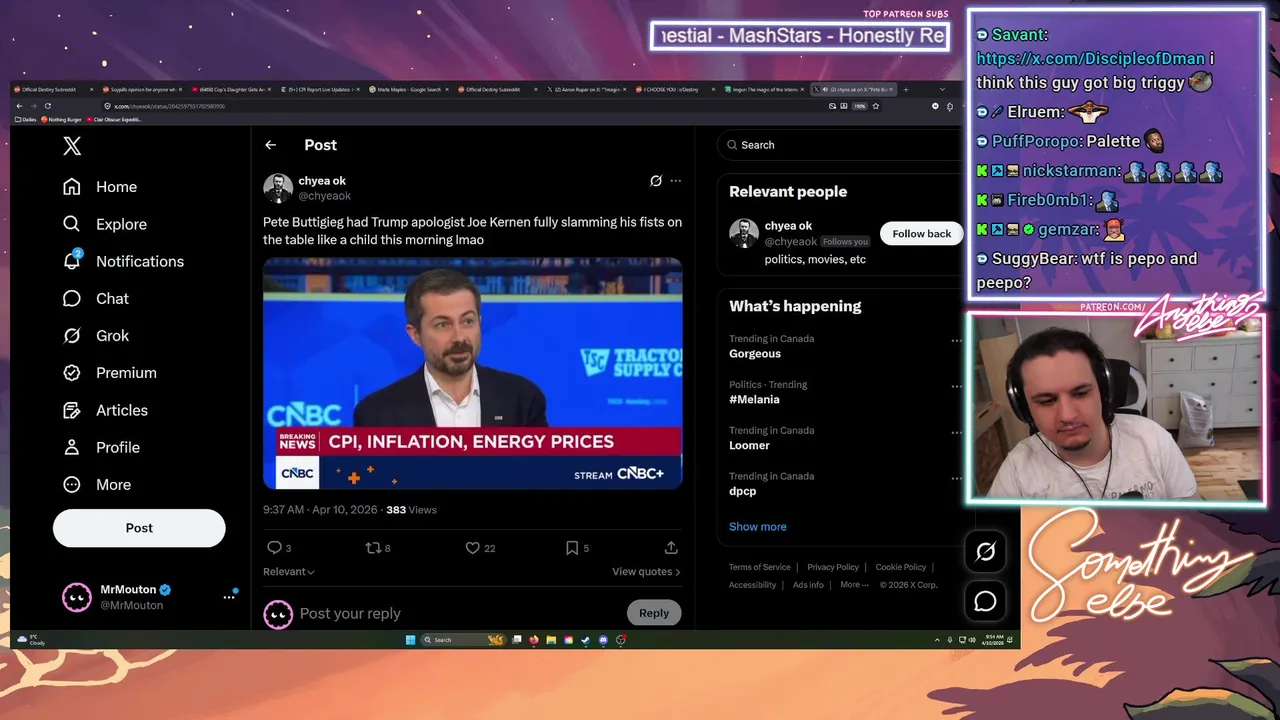This screenshot has width=1280, height=720.
Task: Switch to the I CHOOSE YOU r/Destiny tab
Action: click(675, 89)
